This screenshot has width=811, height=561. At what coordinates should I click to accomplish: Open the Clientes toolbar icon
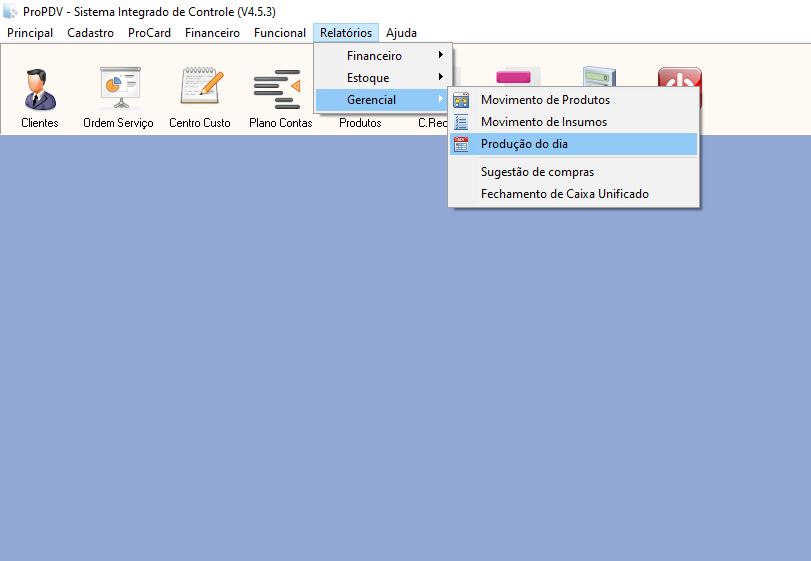(x=40, y=89)
